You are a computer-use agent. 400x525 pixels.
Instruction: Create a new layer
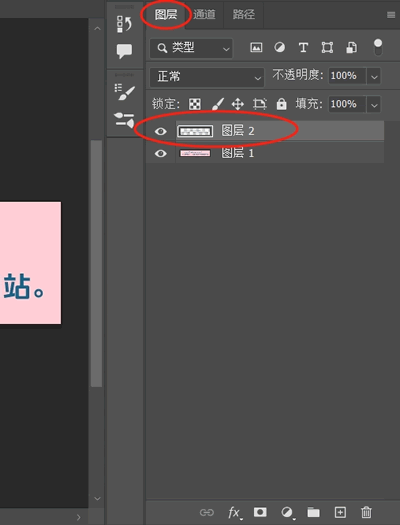340,512
